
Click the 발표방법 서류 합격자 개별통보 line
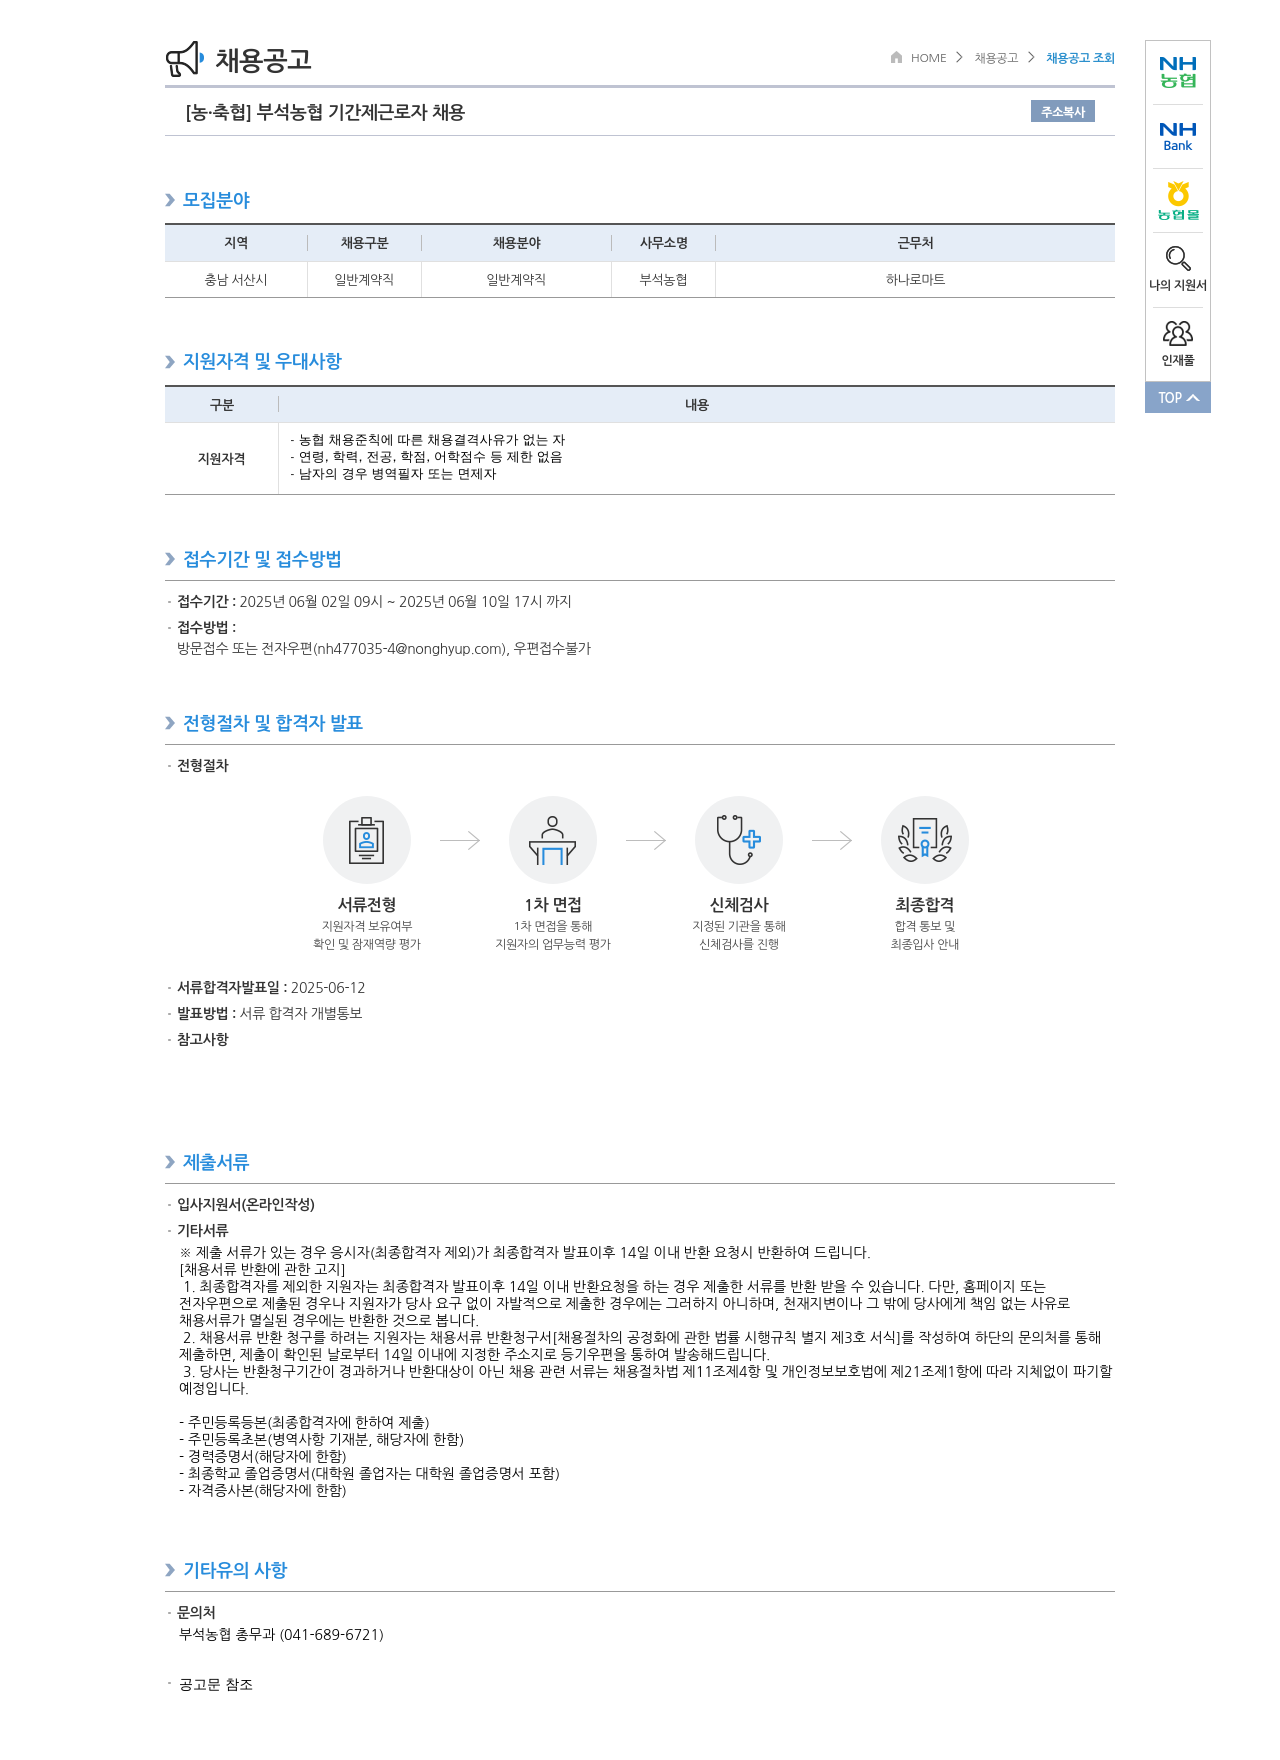tap(270, 1013)
